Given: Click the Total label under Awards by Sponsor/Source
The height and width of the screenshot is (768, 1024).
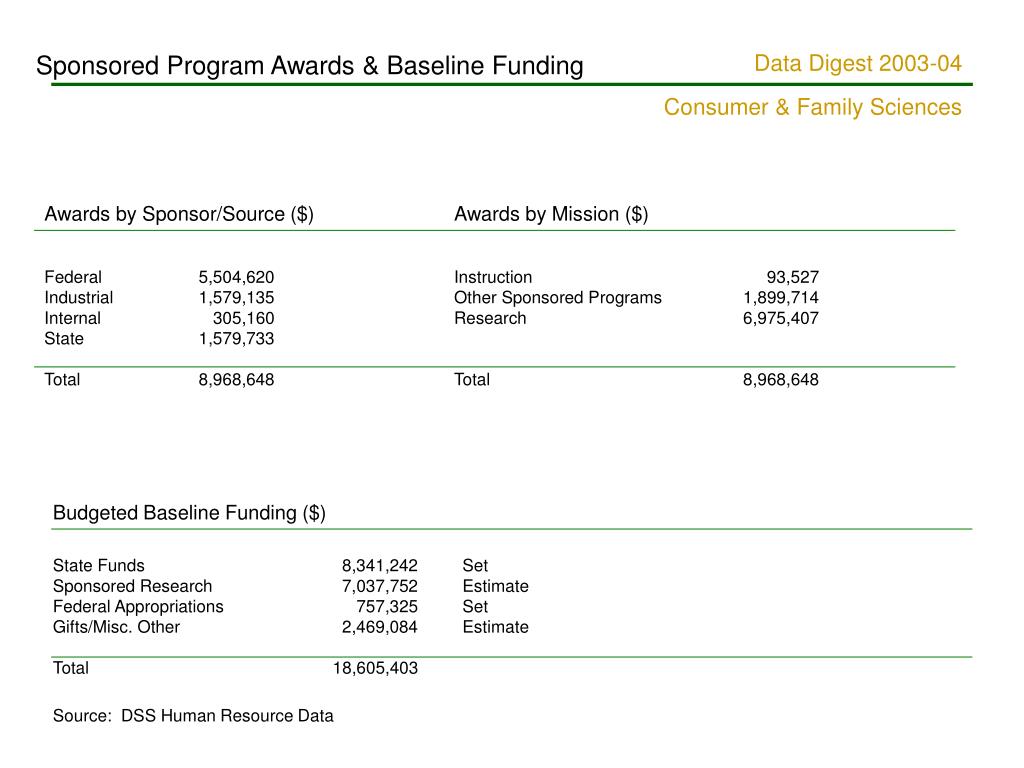Looking at the screenshot, I should 62,379.
